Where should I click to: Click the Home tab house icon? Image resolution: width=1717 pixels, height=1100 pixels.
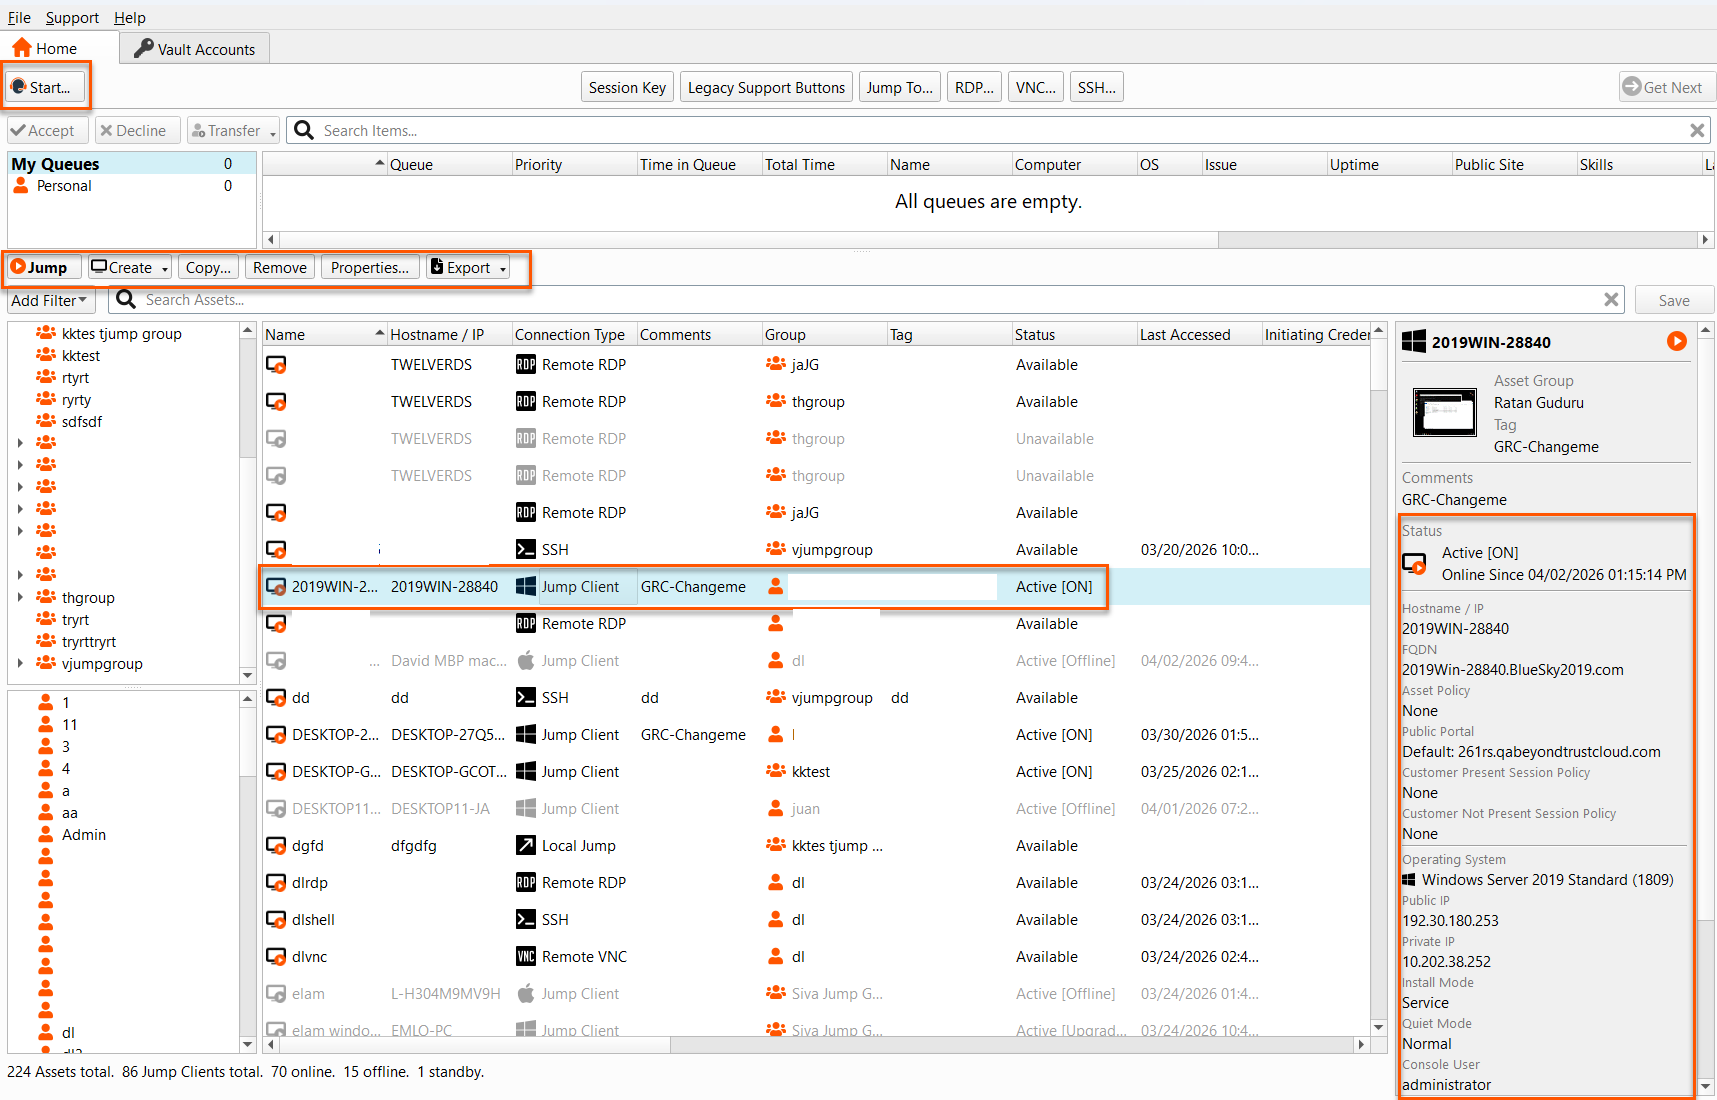(22, 48)
